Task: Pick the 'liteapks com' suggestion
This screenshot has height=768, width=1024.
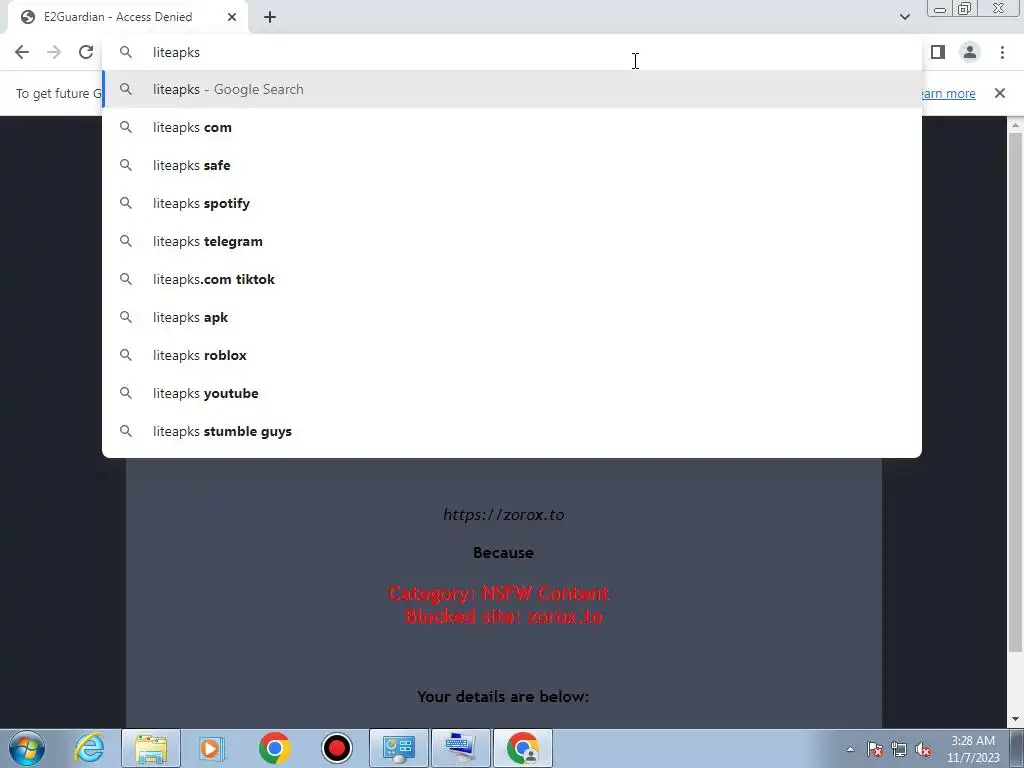Action: [512, 127]
